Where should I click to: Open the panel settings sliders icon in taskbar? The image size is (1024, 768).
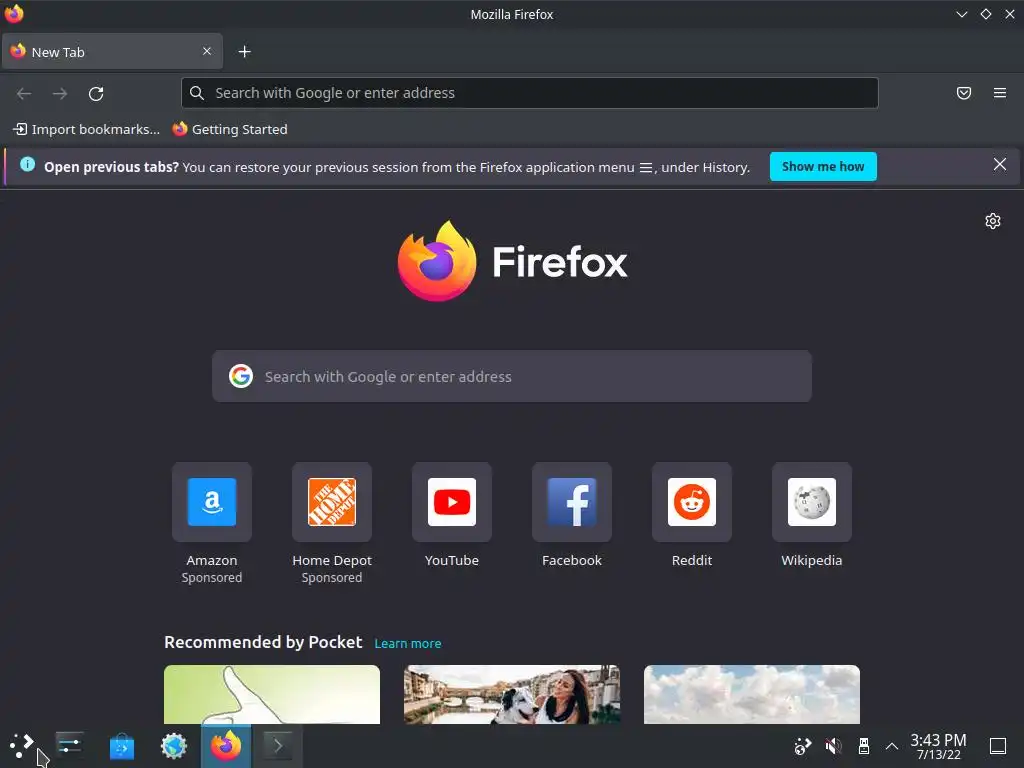click(69, 744)
